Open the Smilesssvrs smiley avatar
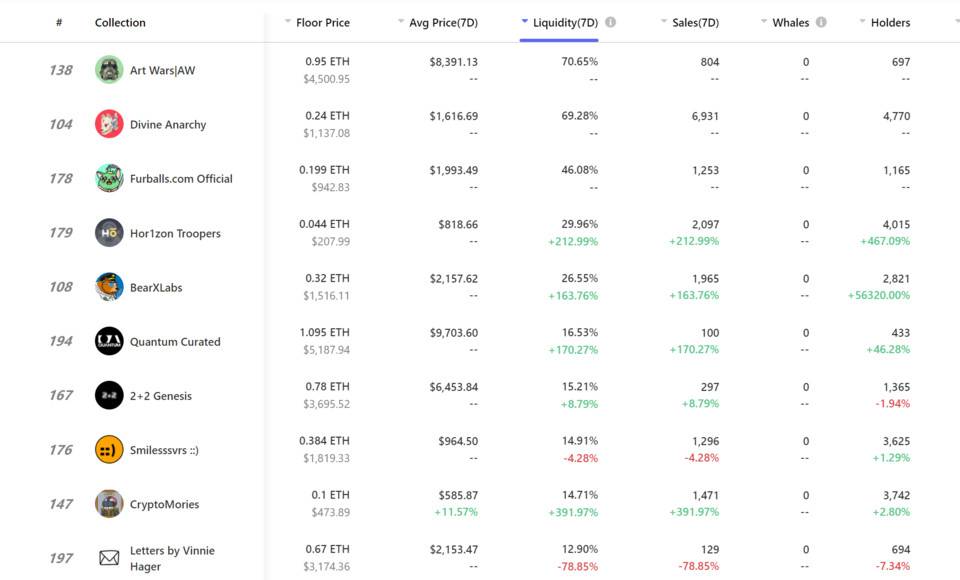 click(x=109, y=450)
